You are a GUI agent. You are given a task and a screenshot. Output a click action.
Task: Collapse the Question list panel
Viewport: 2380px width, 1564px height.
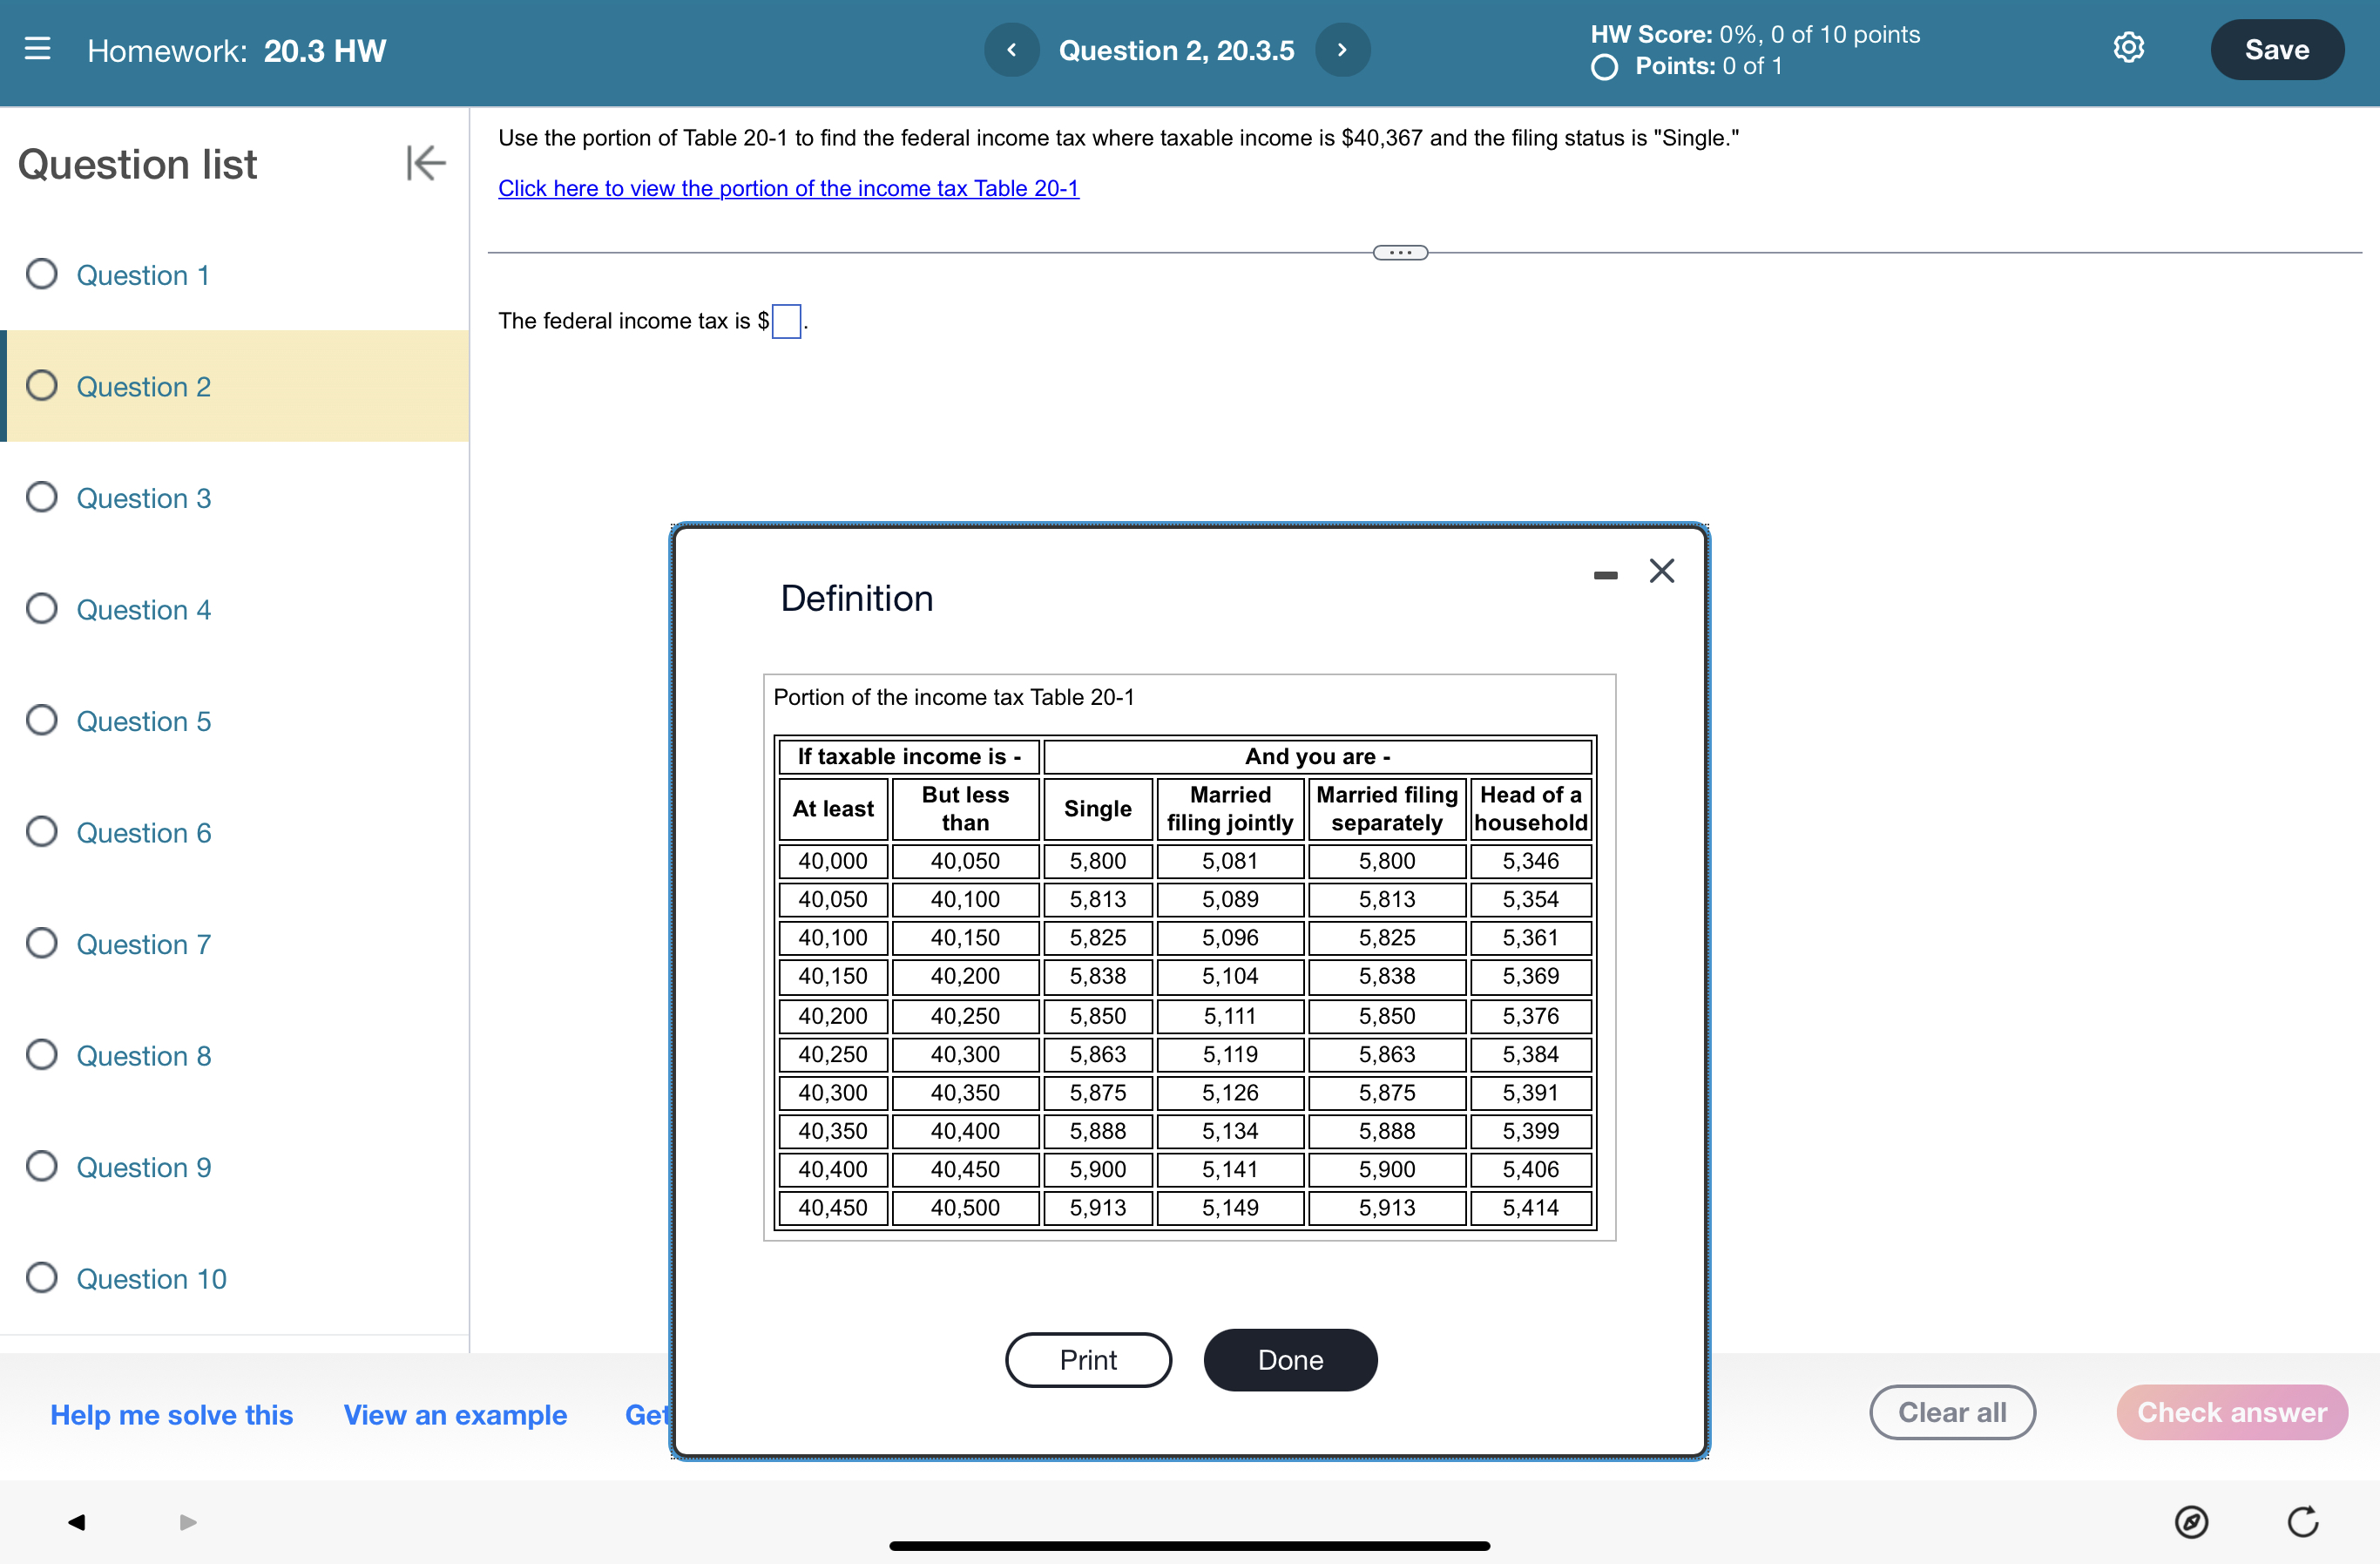(425, 163)
